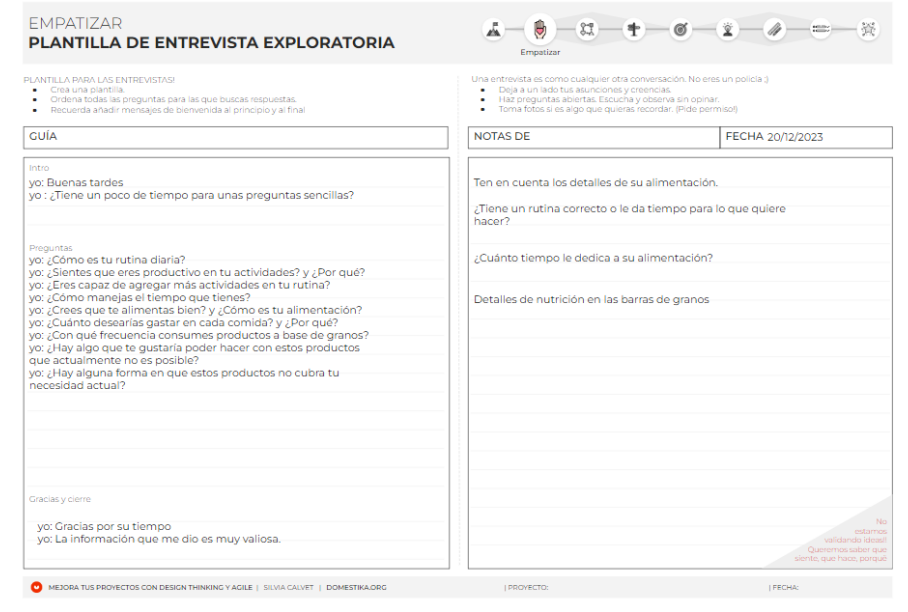The height and width of the screenshot is (612, 908).
Task: Click '¿Crees que te alimentas bien?' question
Action: (x=195, y=310)
